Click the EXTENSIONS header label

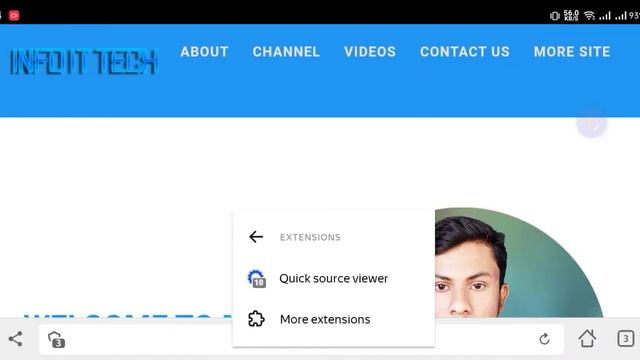310,237
